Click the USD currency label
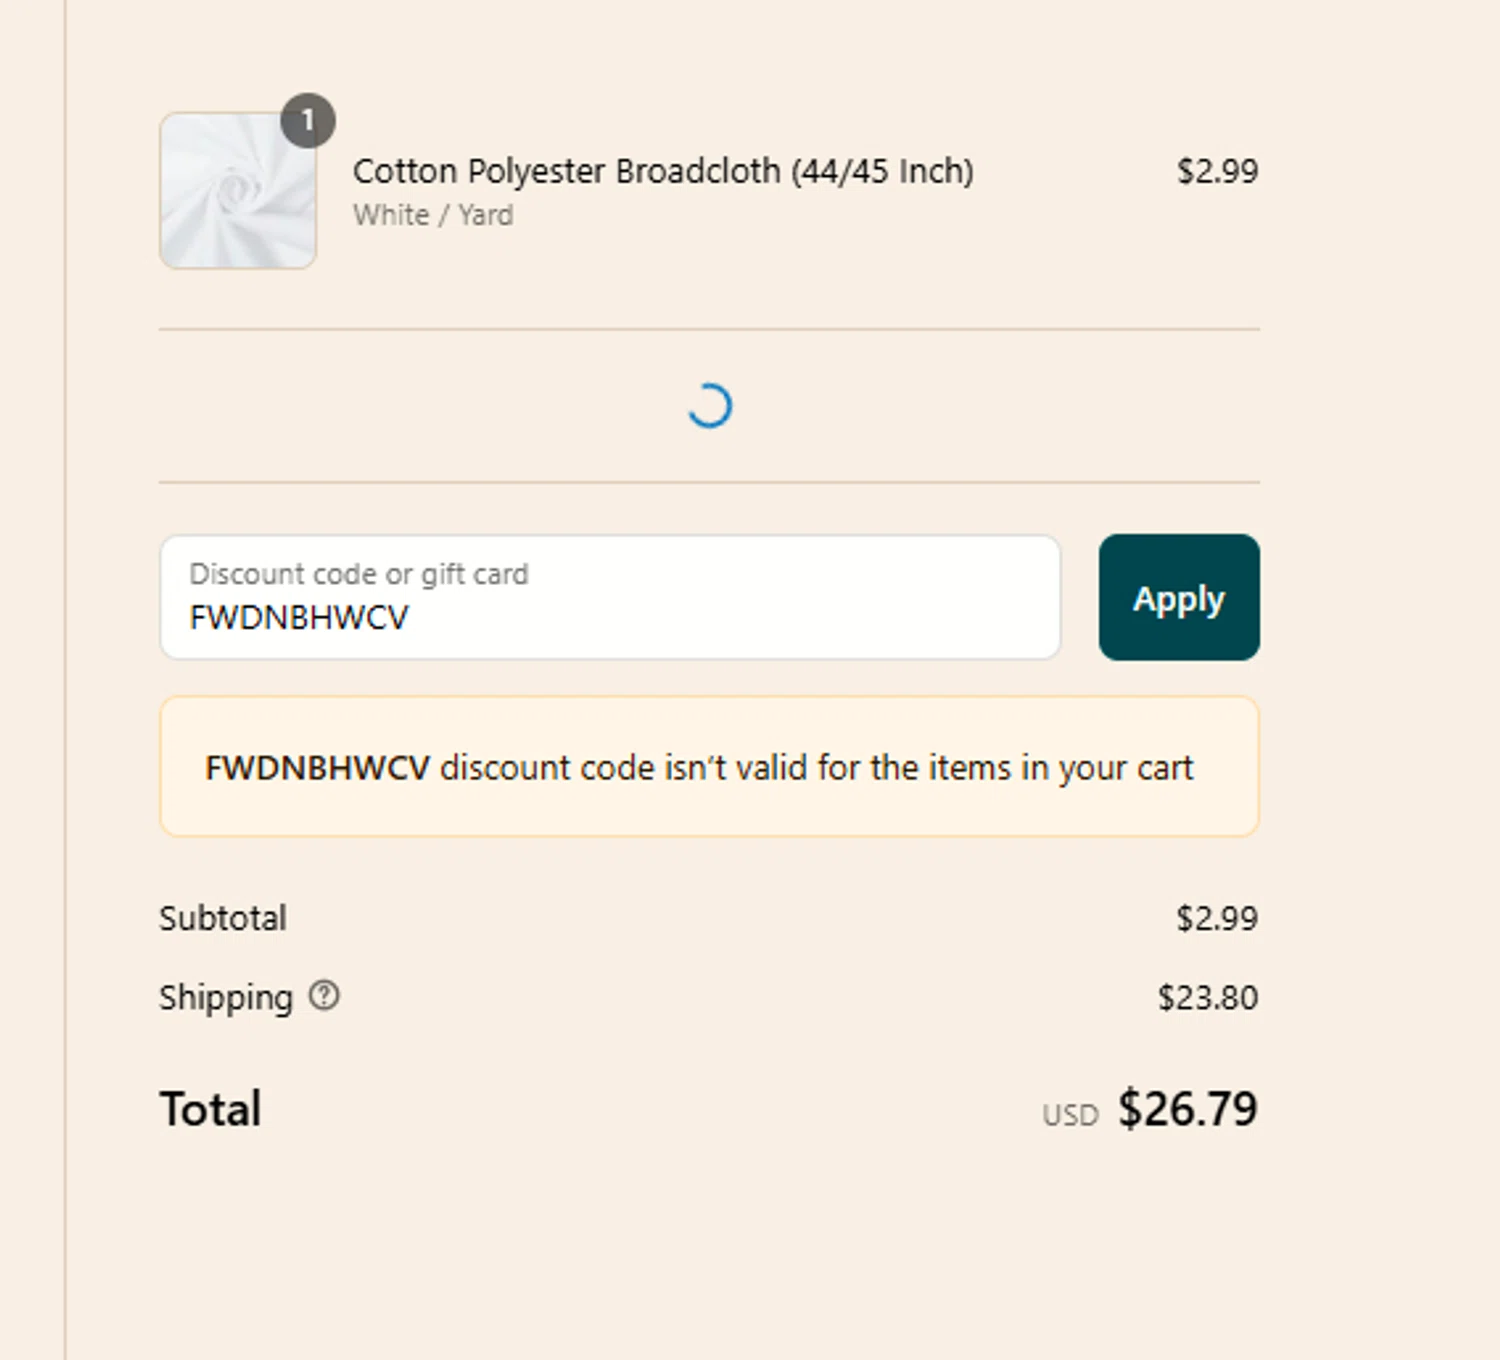The image size is (1500, 1360). (x=1070, y=1115)
